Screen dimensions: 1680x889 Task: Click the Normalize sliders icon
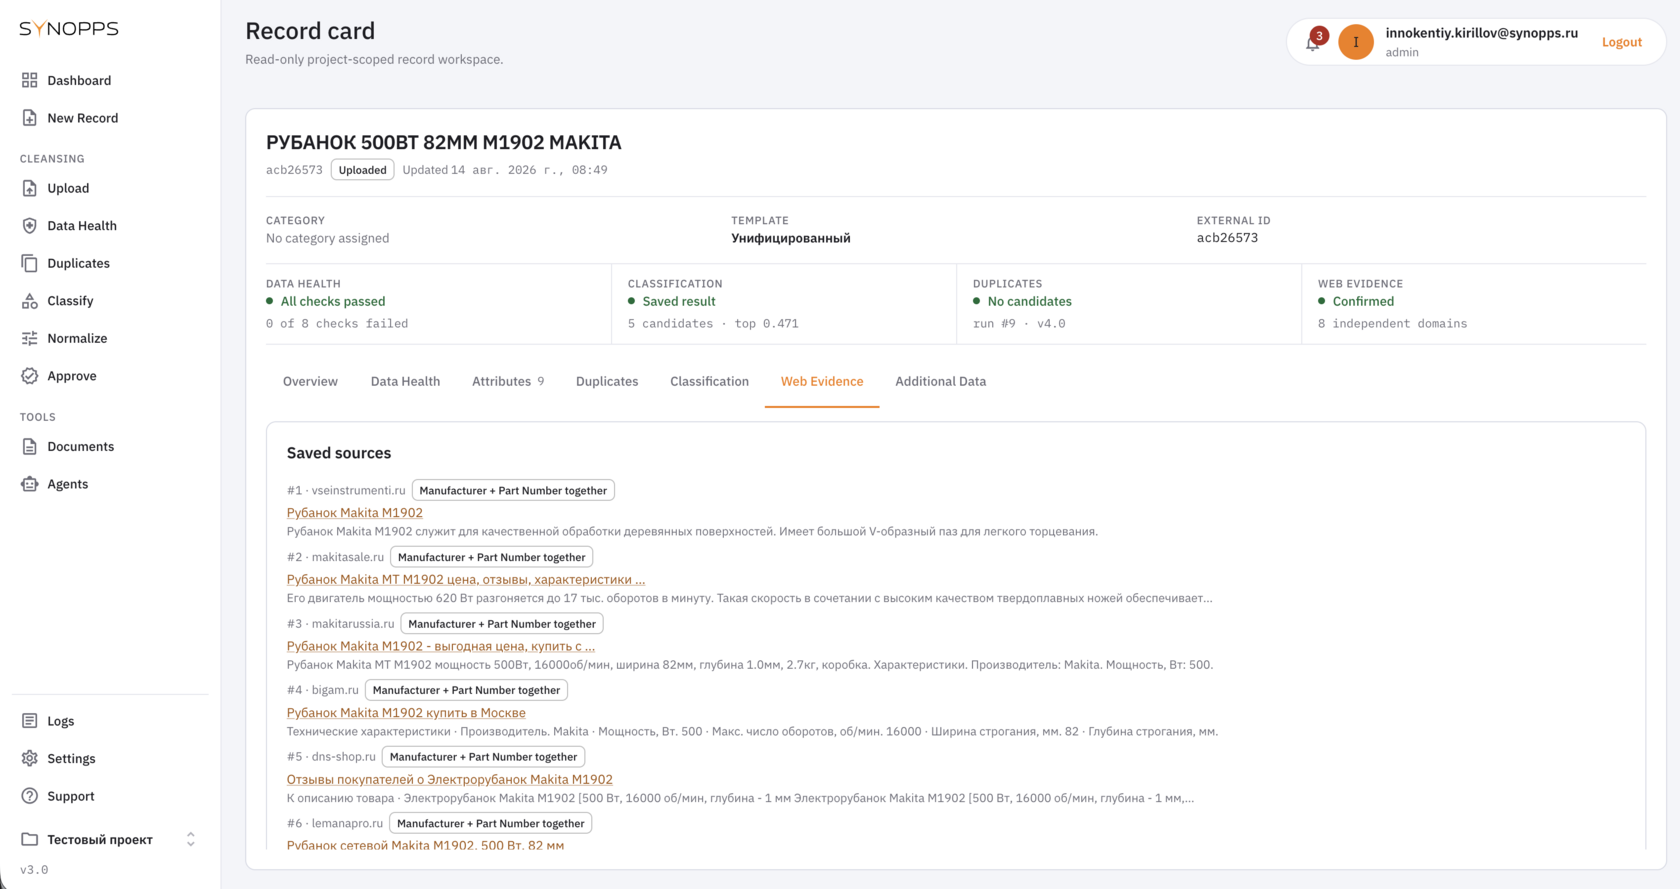click(x=30, y=338)
